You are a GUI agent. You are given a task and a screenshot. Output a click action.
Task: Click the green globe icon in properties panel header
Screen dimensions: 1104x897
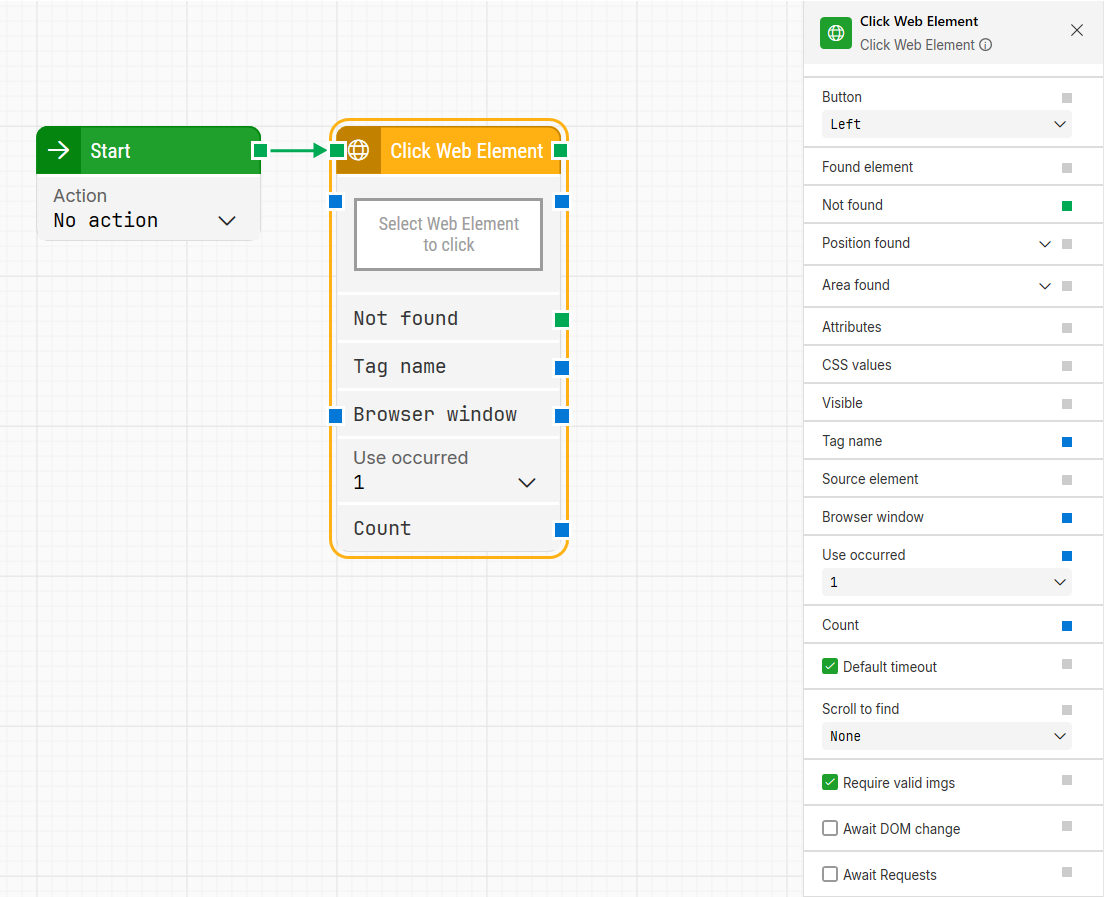(x=836, y=33)
